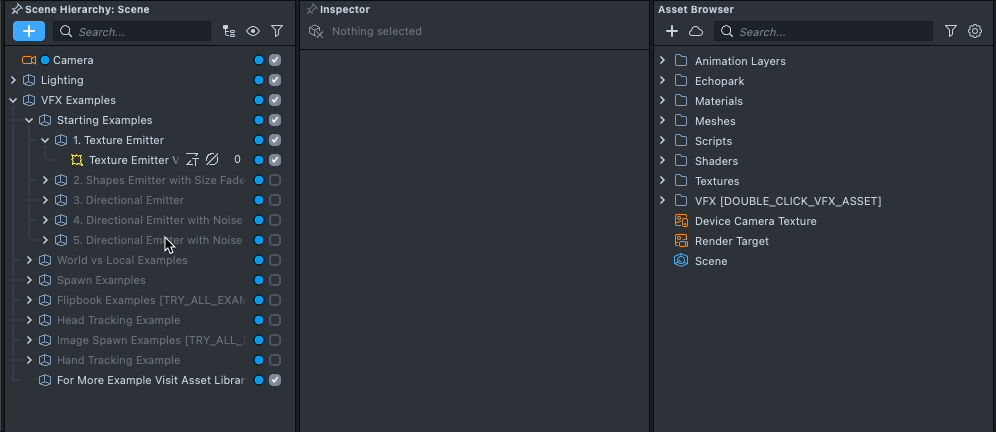Open Asset Browser settings gear

[974, 31]
